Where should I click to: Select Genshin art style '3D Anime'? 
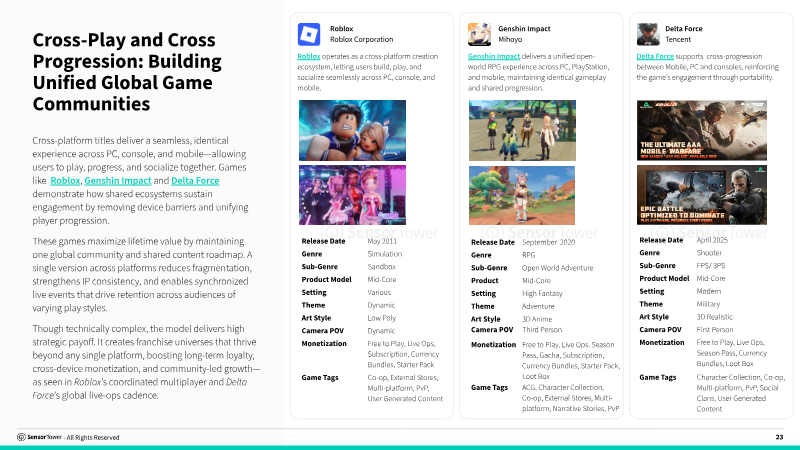[x=537, y=319]
